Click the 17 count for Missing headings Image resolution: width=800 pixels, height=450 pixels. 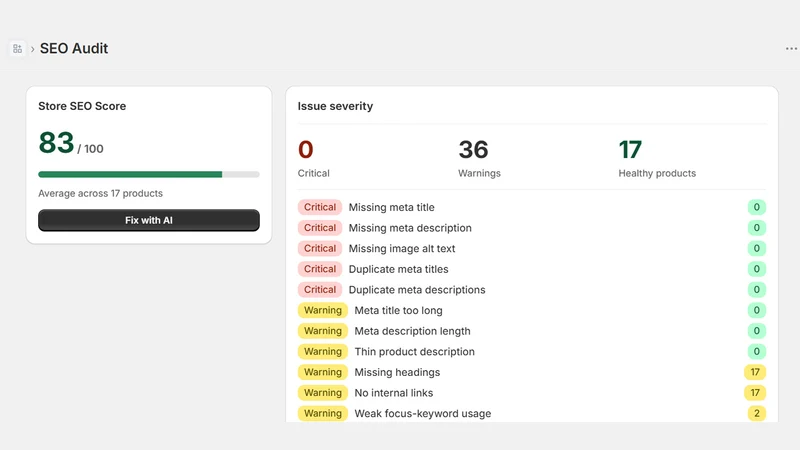(x=755, y=372)
